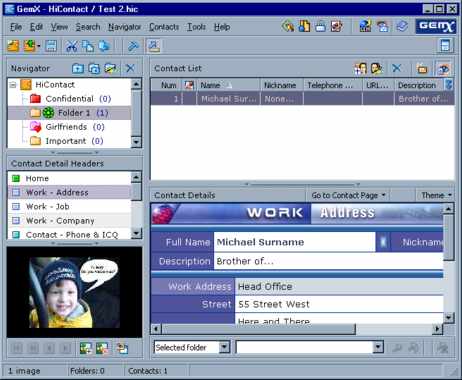Viewport: 462px width, 380px height.
Task: Click the Full Name field containing Michael Surname
Action: coord(295,242)
